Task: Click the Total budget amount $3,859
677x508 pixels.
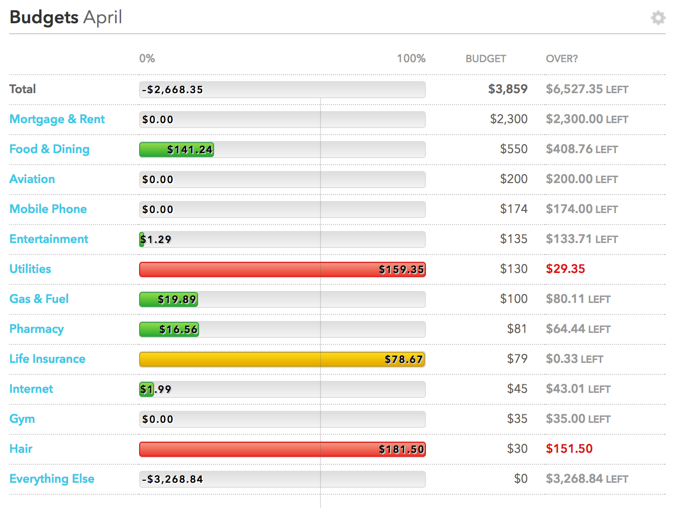Action: pos(508,89)
